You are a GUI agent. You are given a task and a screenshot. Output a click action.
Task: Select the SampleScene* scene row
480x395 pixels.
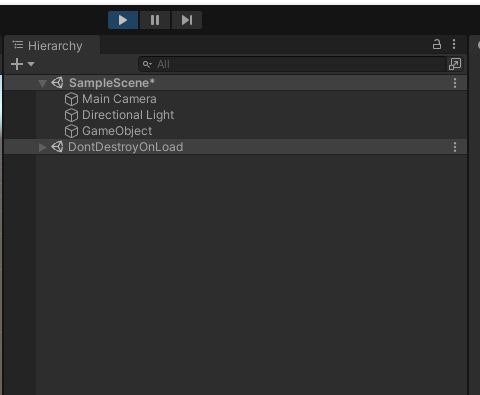(x=236, y=83)
